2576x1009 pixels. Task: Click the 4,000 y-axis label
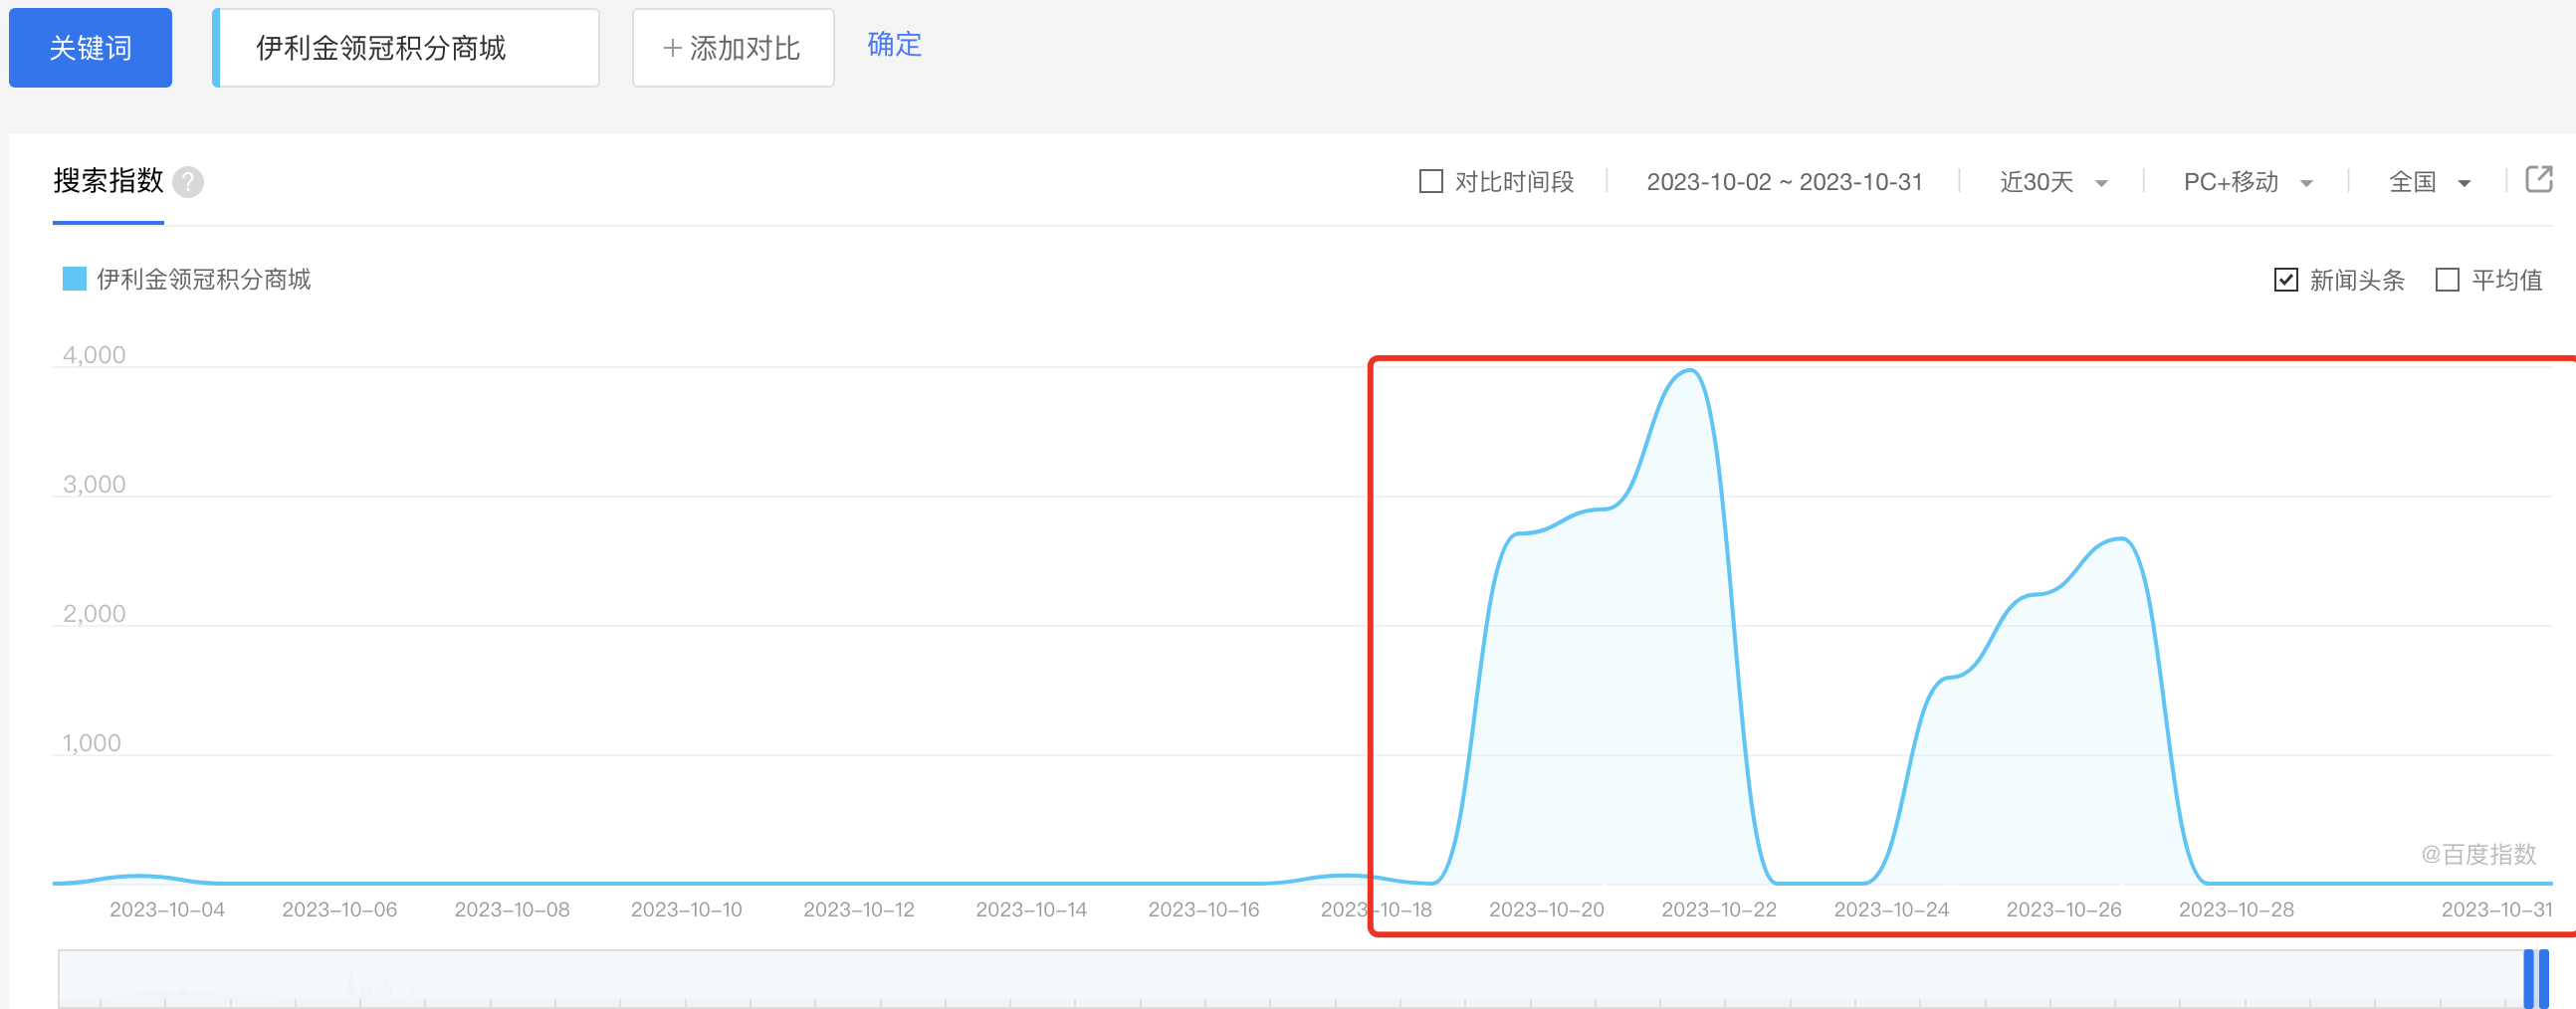click(94, 355)
